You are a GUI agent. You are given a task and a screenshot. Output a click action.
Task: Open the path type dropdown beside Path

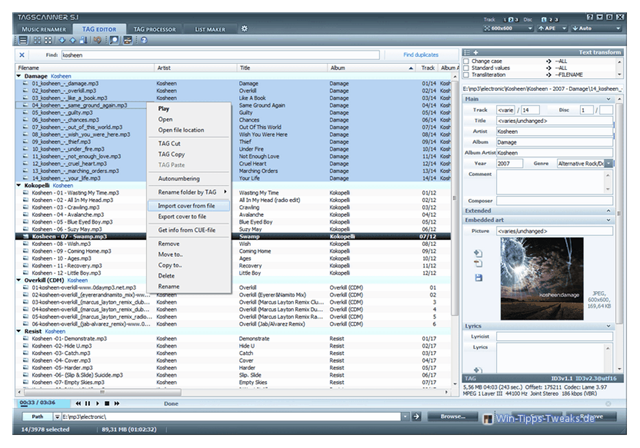coord(57,417)
